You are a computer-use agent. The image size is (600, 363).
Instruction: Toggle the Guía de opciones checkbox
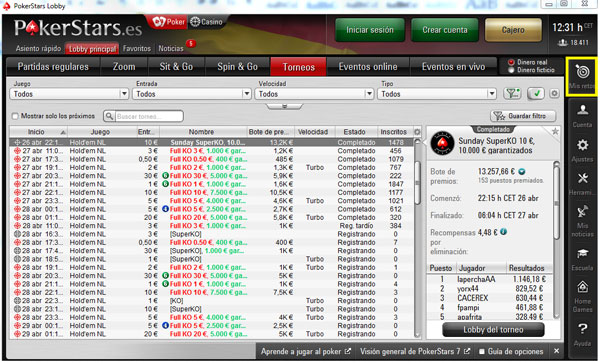482,351
